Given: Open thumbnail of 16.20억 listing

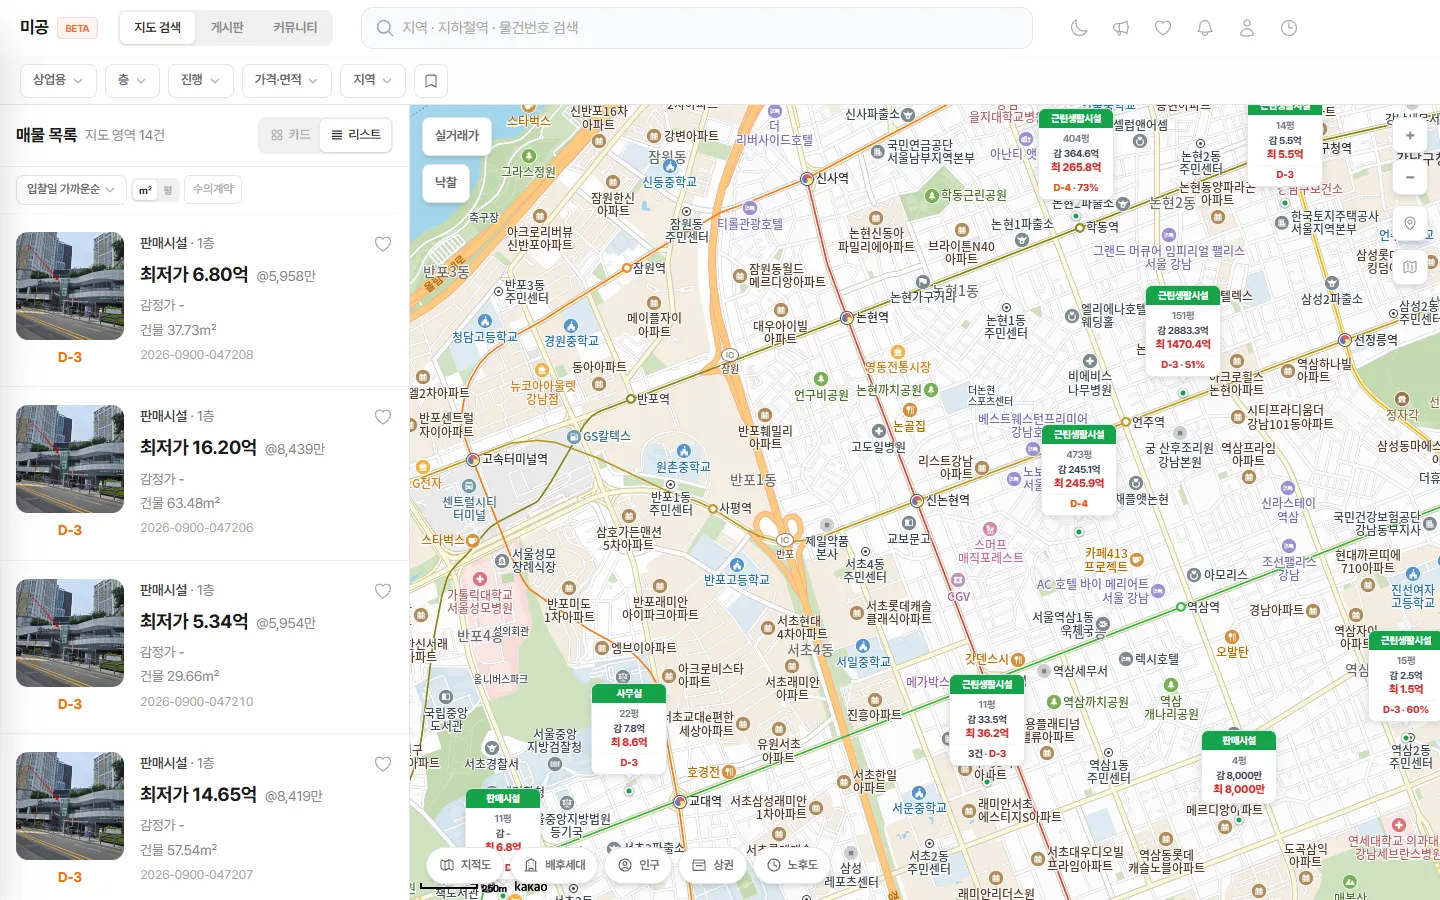Looking at the screenshot, I should [x=70, y=459].
